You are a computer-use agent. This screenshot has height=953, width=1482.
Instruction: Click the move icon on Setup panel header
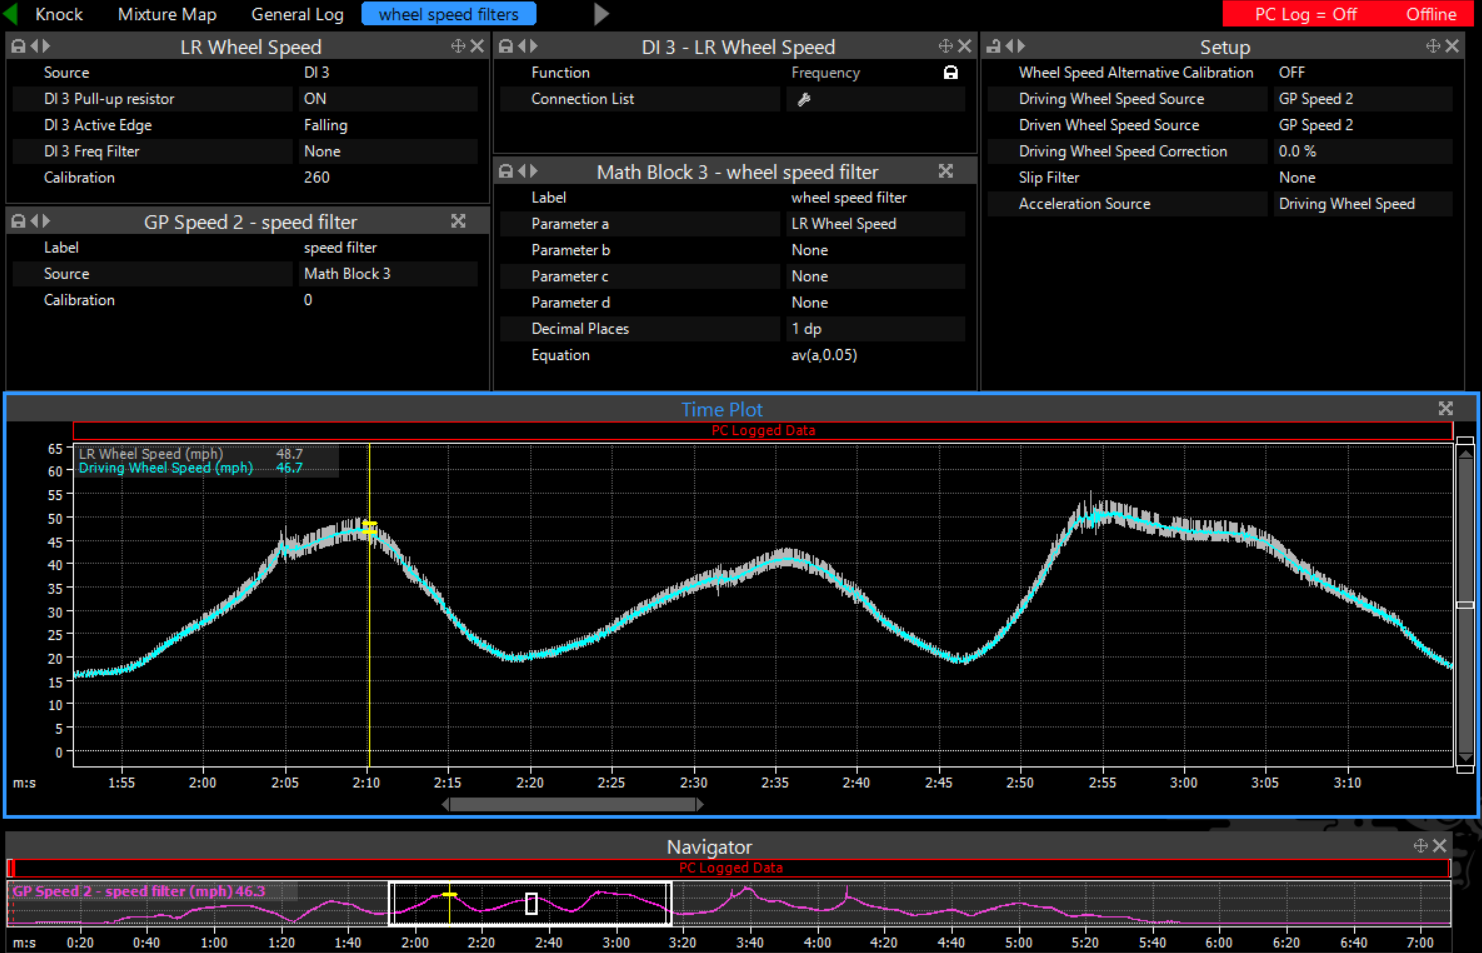1433,46
